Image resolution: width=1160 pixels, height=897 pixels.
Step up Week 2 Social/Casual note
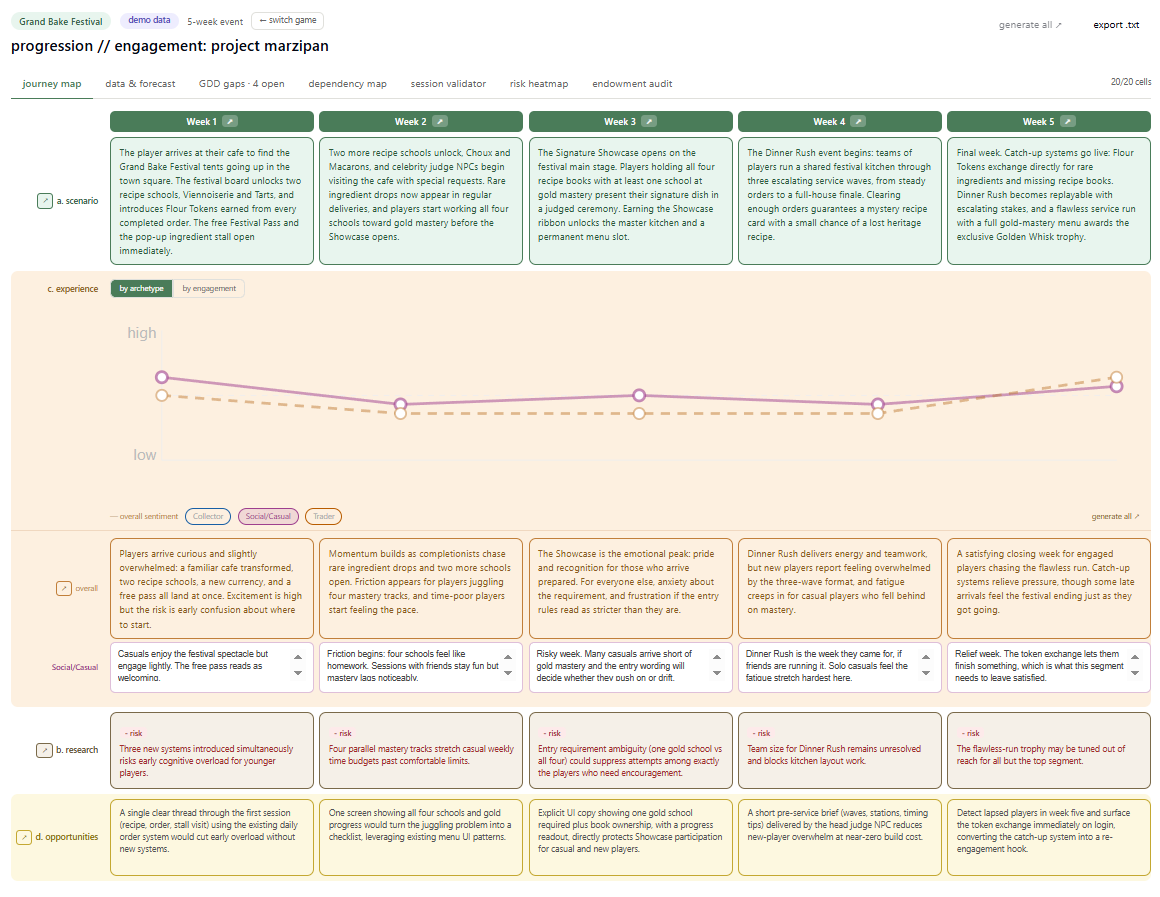(508, 657)
